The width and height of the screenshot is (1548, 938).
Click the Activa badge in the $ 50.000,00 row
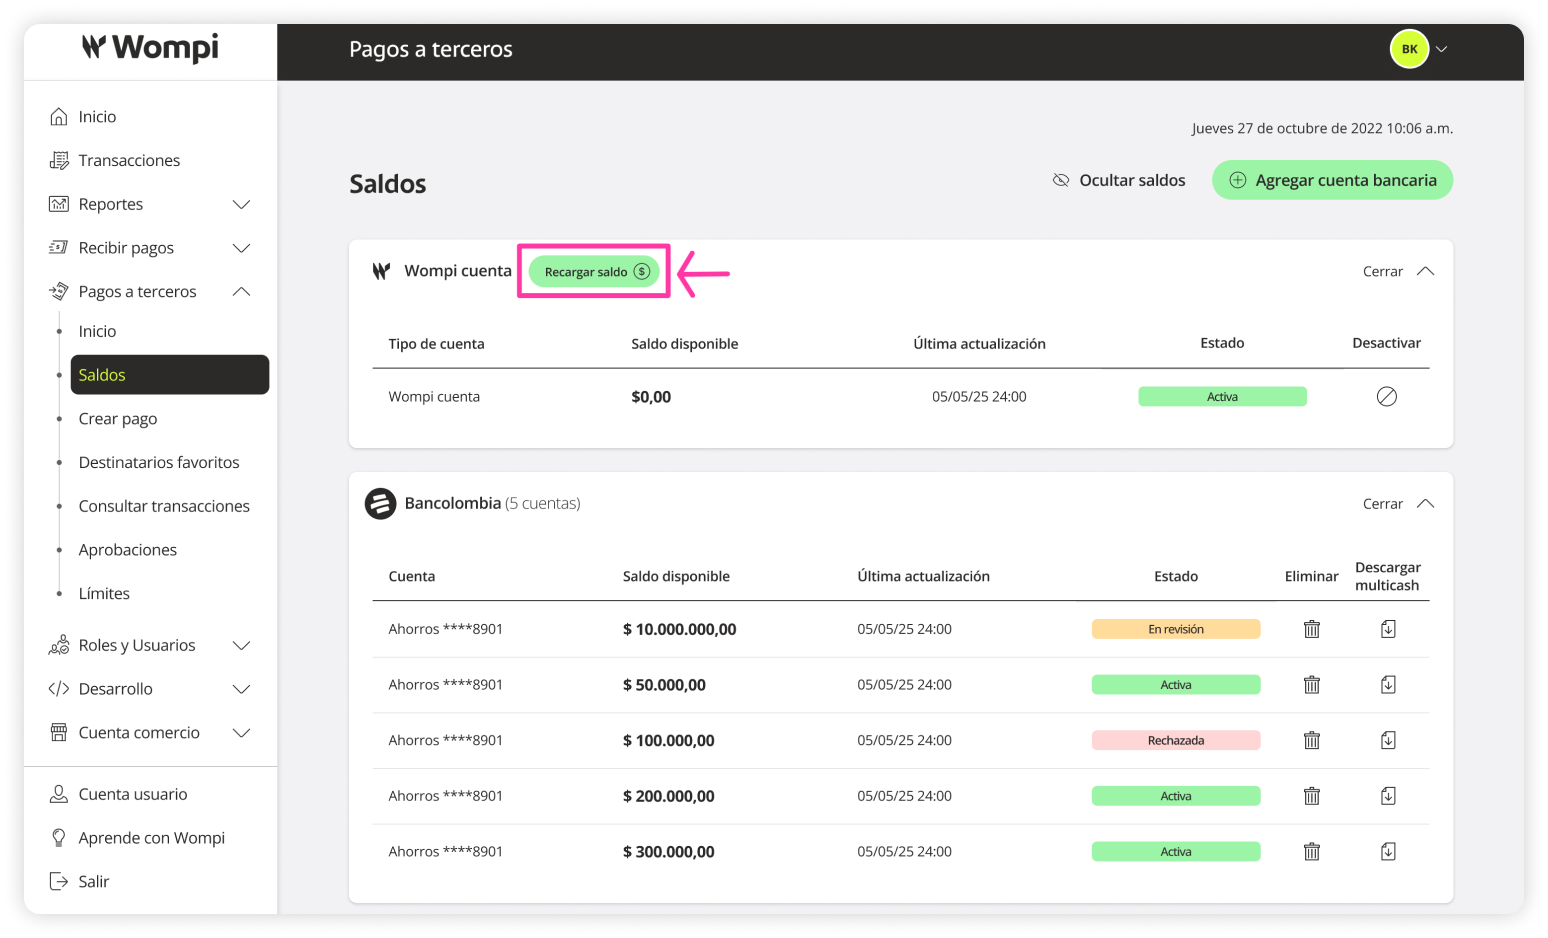1176,685
